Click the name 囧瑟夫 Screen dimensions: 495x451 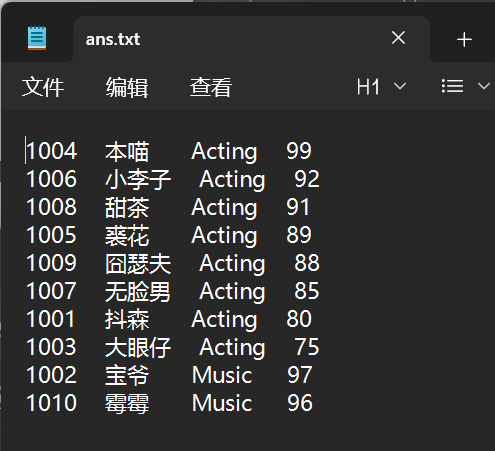pyautogui.click(x=138, y=263)
